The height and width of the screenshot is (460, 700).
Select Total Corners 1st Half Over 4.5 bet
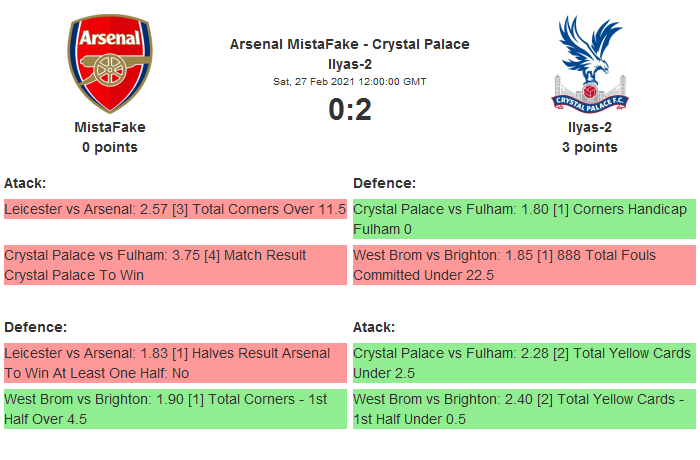[175, 409]
